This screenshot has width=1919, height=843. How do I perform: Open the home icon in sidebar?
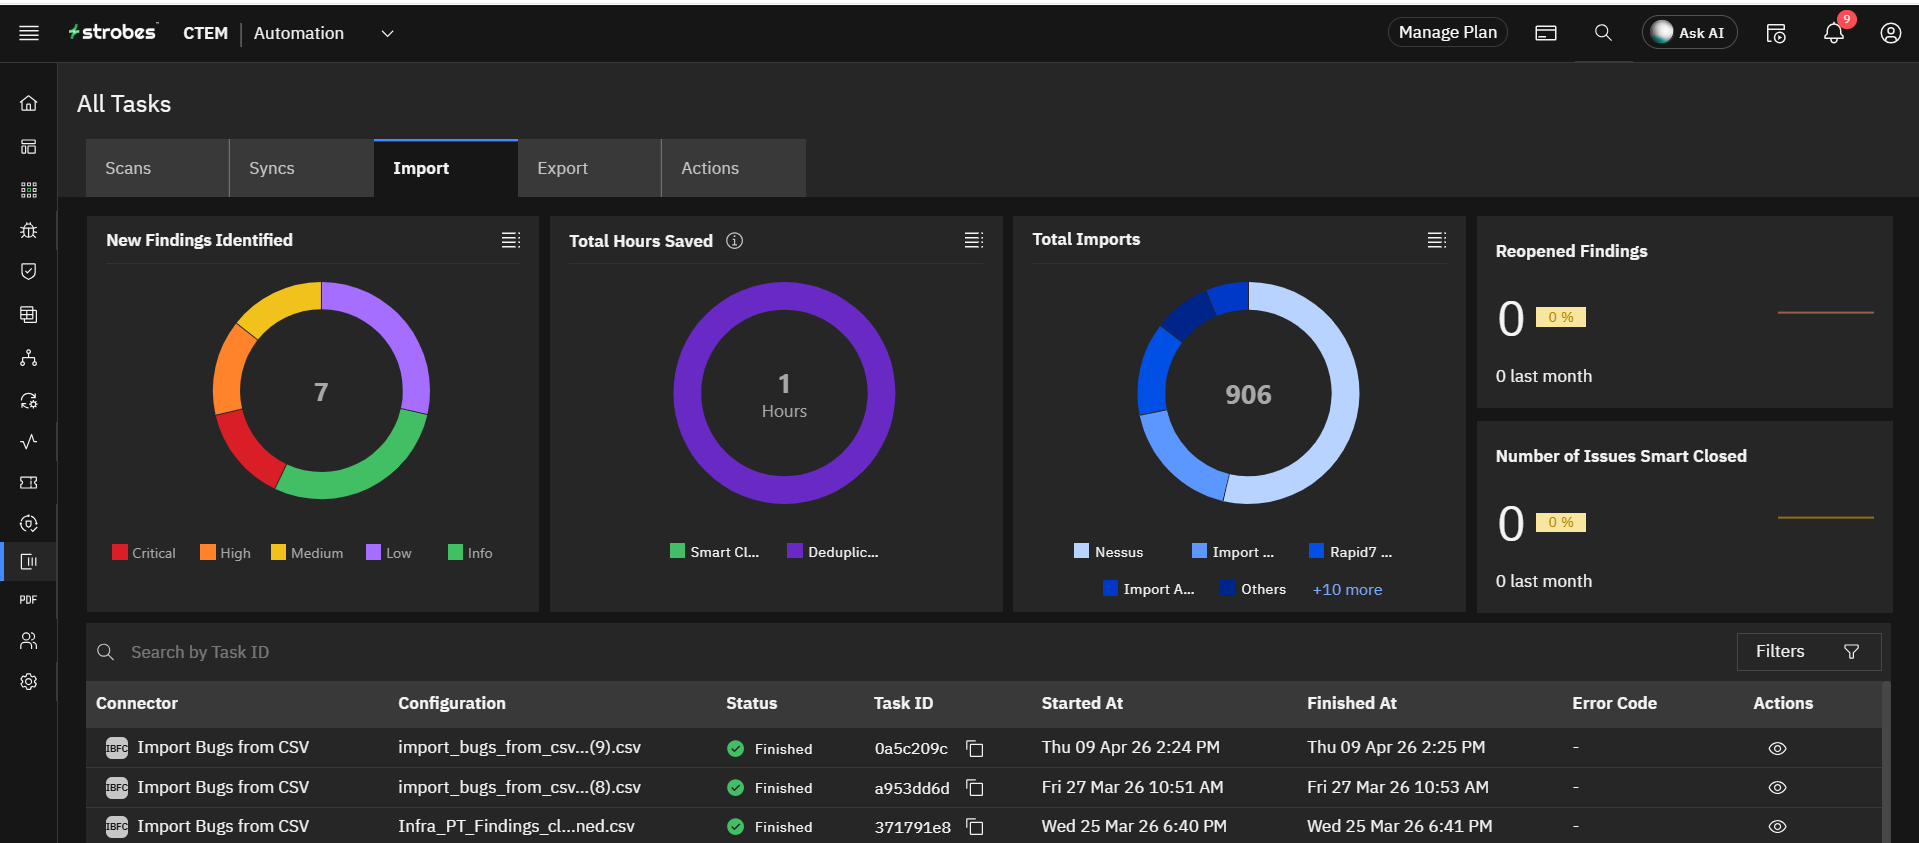click(29, 103)
